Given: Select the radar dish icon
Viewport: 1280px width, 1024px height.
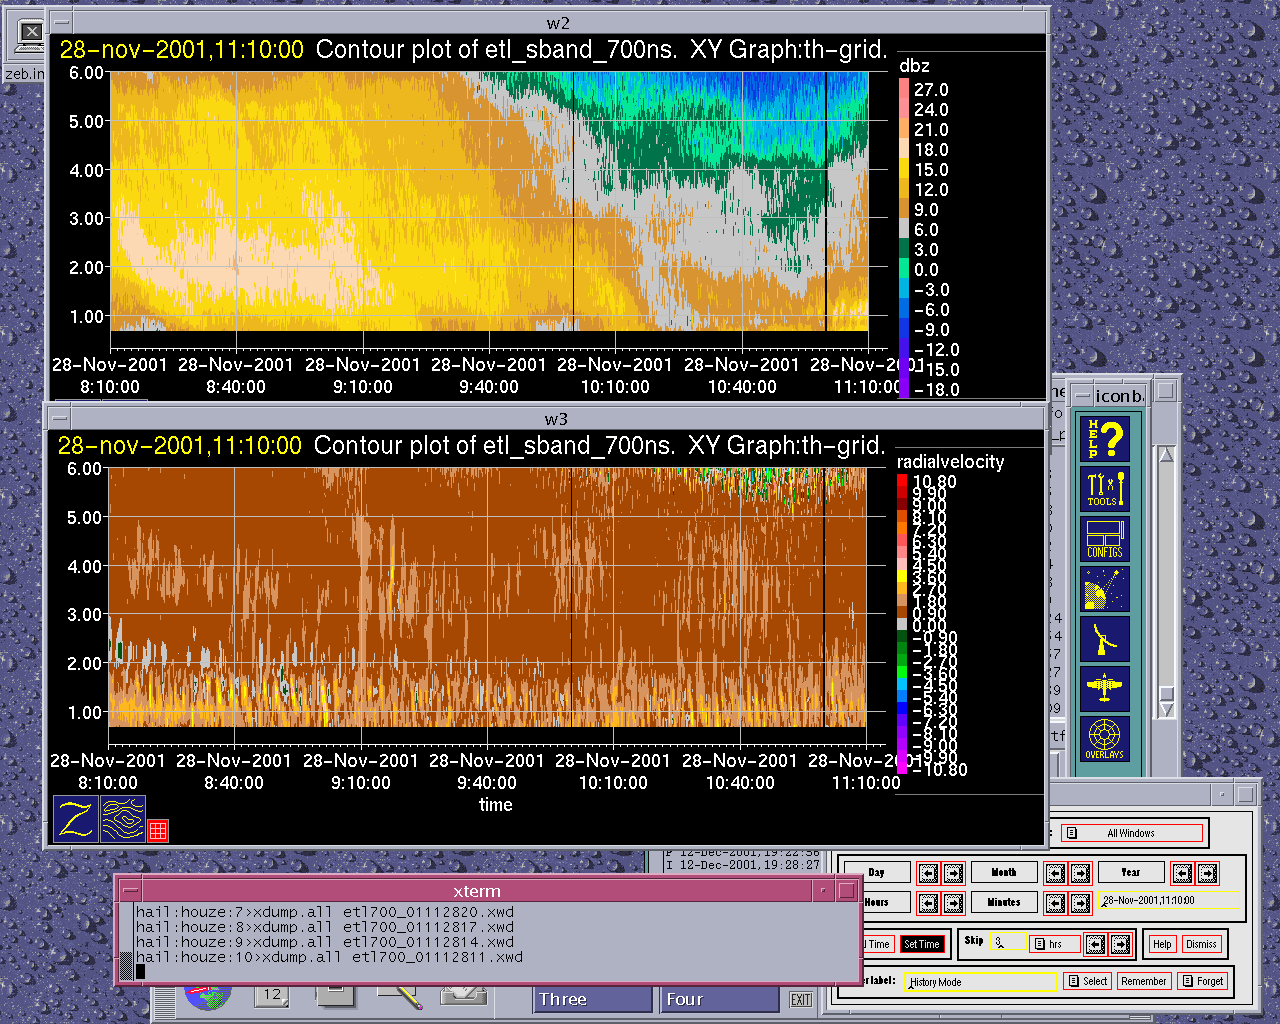Looking at the screenshot, I should tap(1104, 589).
